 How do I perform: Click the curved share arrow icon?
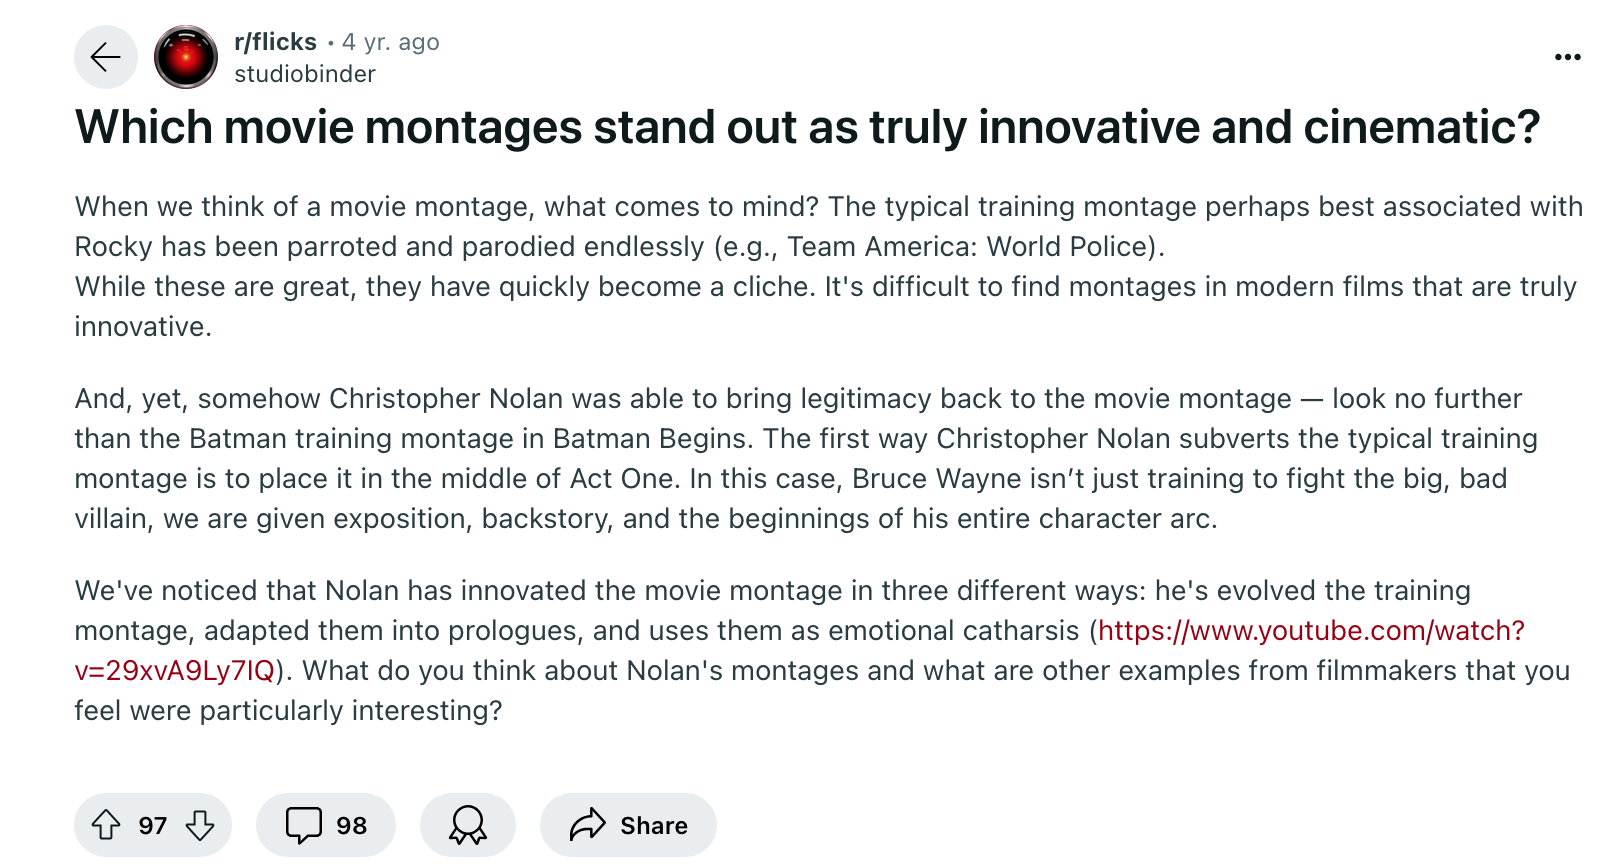click(x=588, y=825)
